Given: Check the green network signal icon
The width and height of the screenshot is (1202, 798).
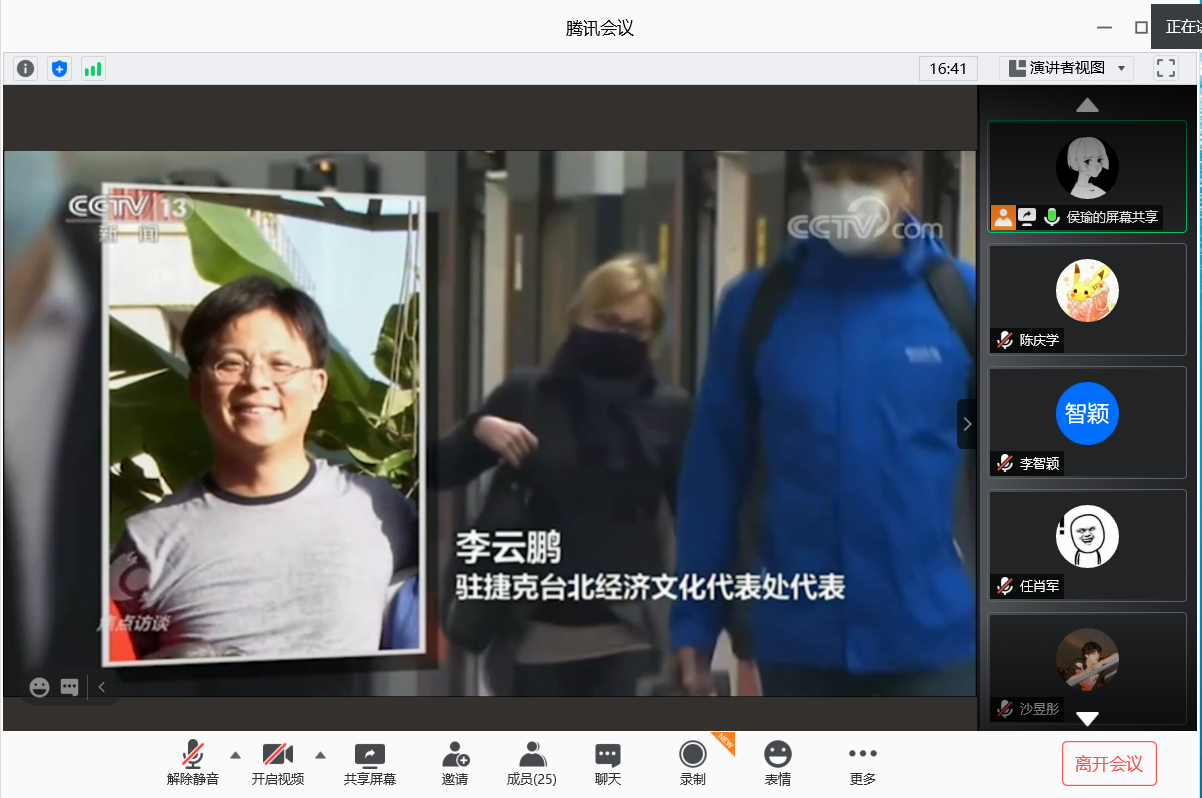Looking at the screenshot, I should (x=93, y=69).
